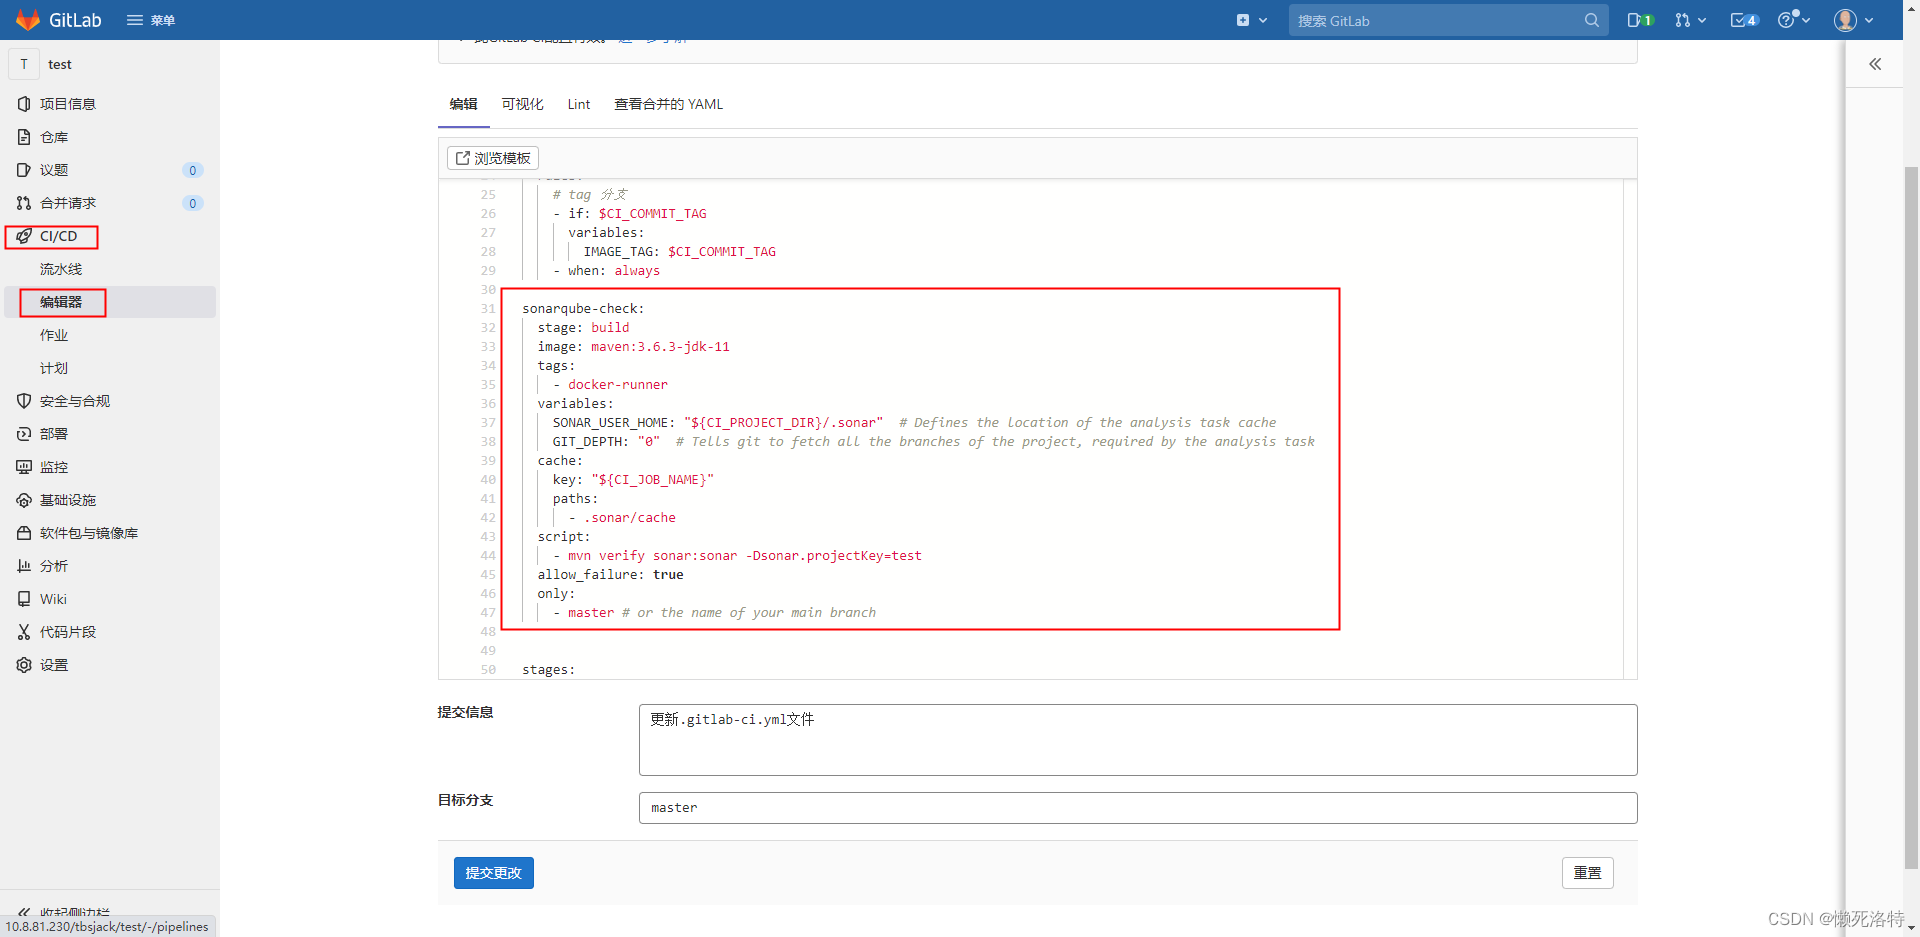The width and height of the screenshot is (1920, 937).
Task: Open the 流水线 pipelines submenu item
Action: pos(61,269)
